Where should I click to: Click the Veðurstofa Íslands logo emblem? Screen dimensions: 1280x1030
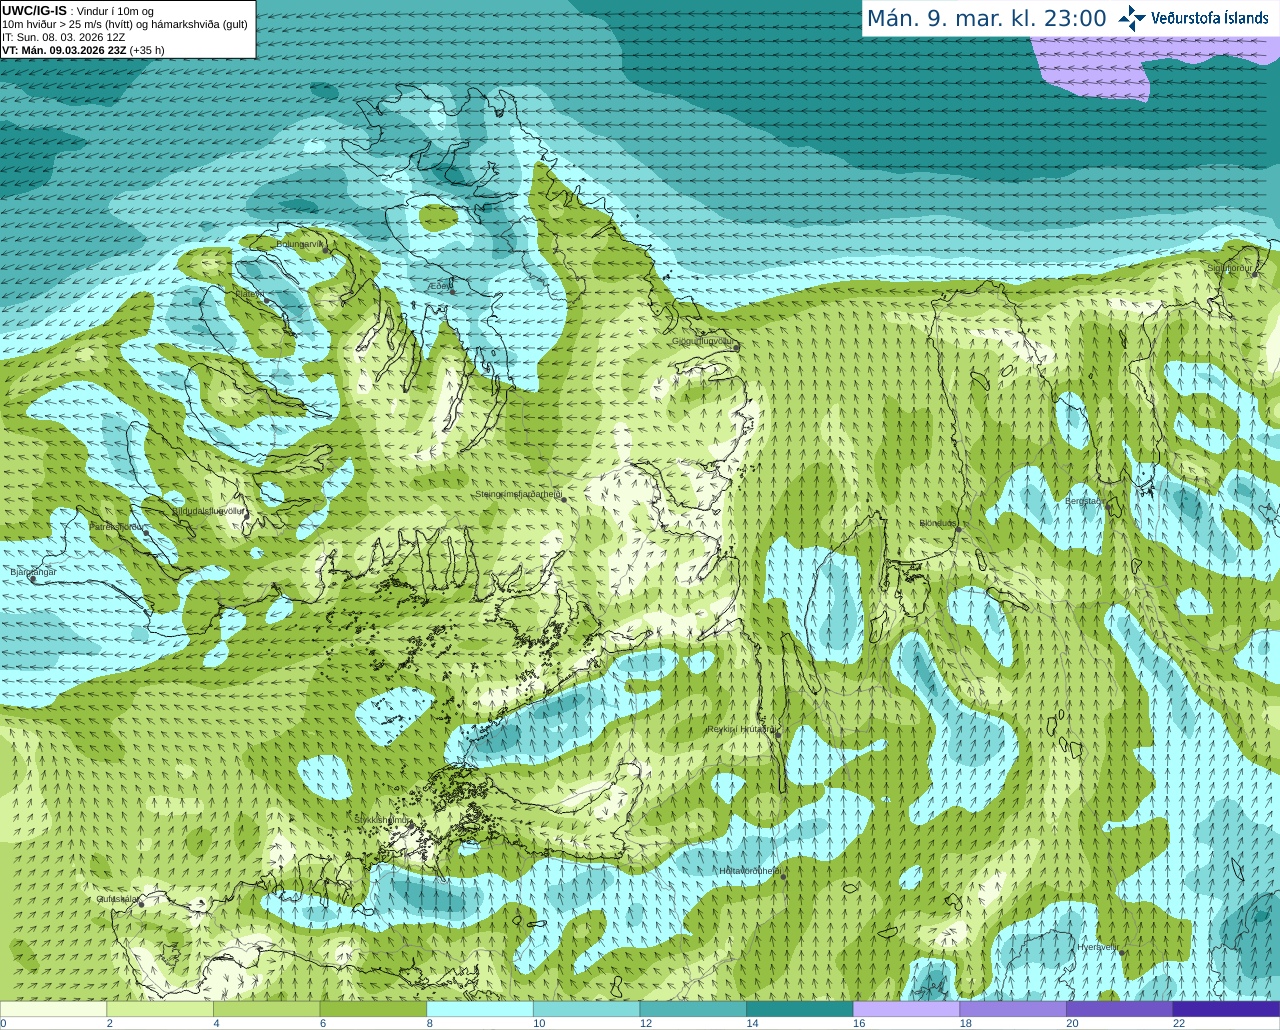click(1132, 18)
